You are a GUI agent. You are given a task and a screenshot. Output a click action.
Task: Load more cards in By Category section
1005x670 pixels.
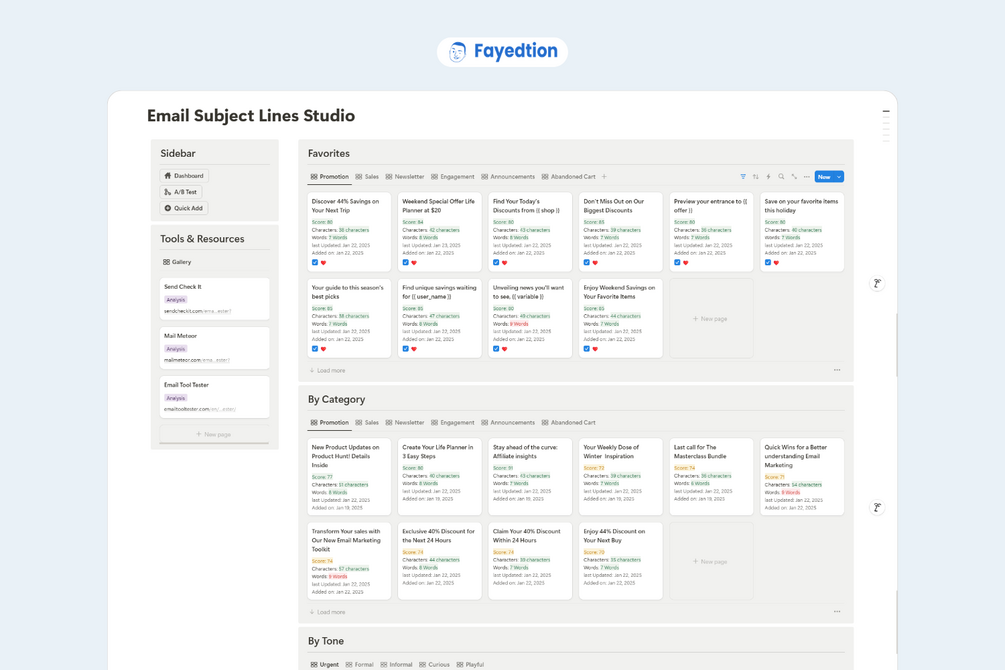(328, 612)
